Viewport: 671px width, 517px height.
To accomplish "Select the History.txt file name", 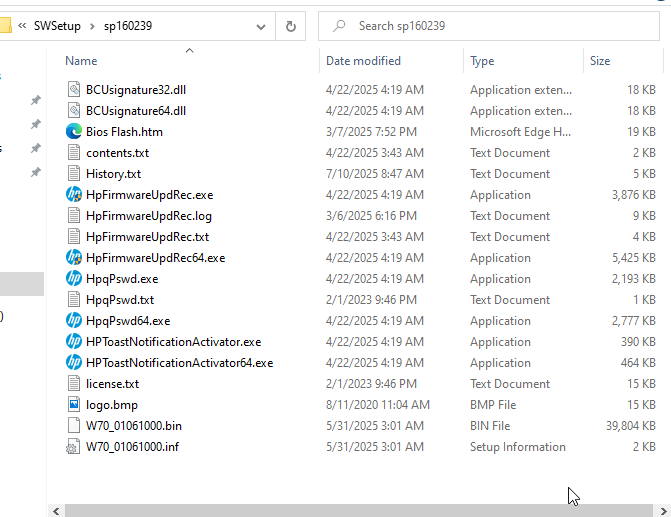I will point(113,173).
